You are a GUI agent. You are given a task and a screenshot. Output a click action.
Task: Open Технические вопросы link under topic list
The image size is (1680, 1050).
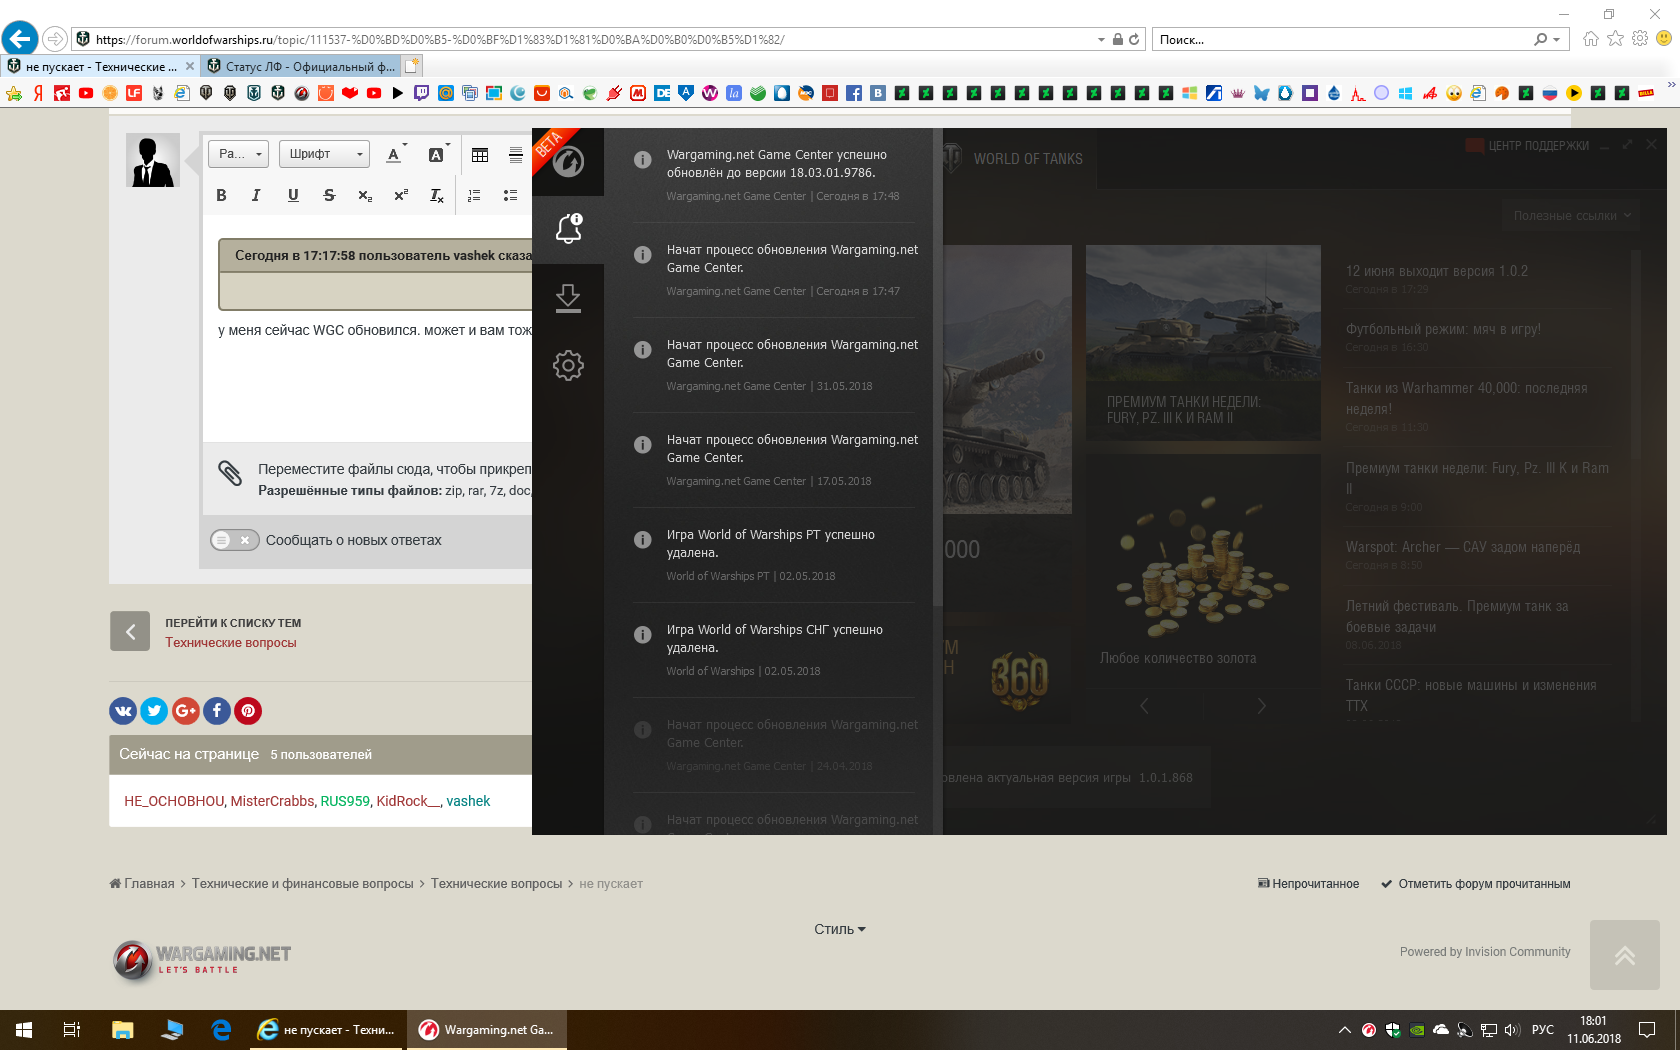(231, 643)
